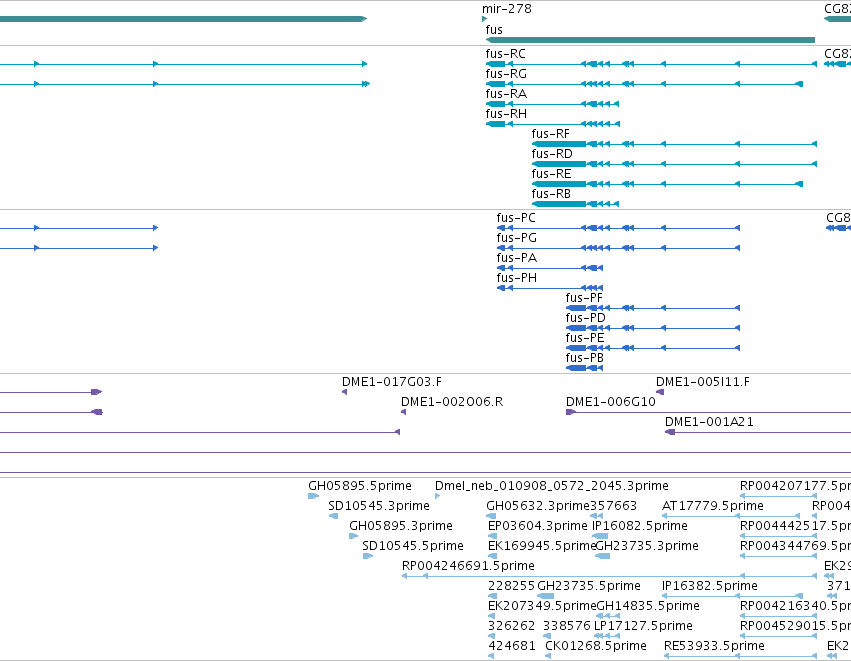Viewport: 851px width, 661px height.
Task: Click the DME1-005I11.F feature
Action: (x=660, y=392)
